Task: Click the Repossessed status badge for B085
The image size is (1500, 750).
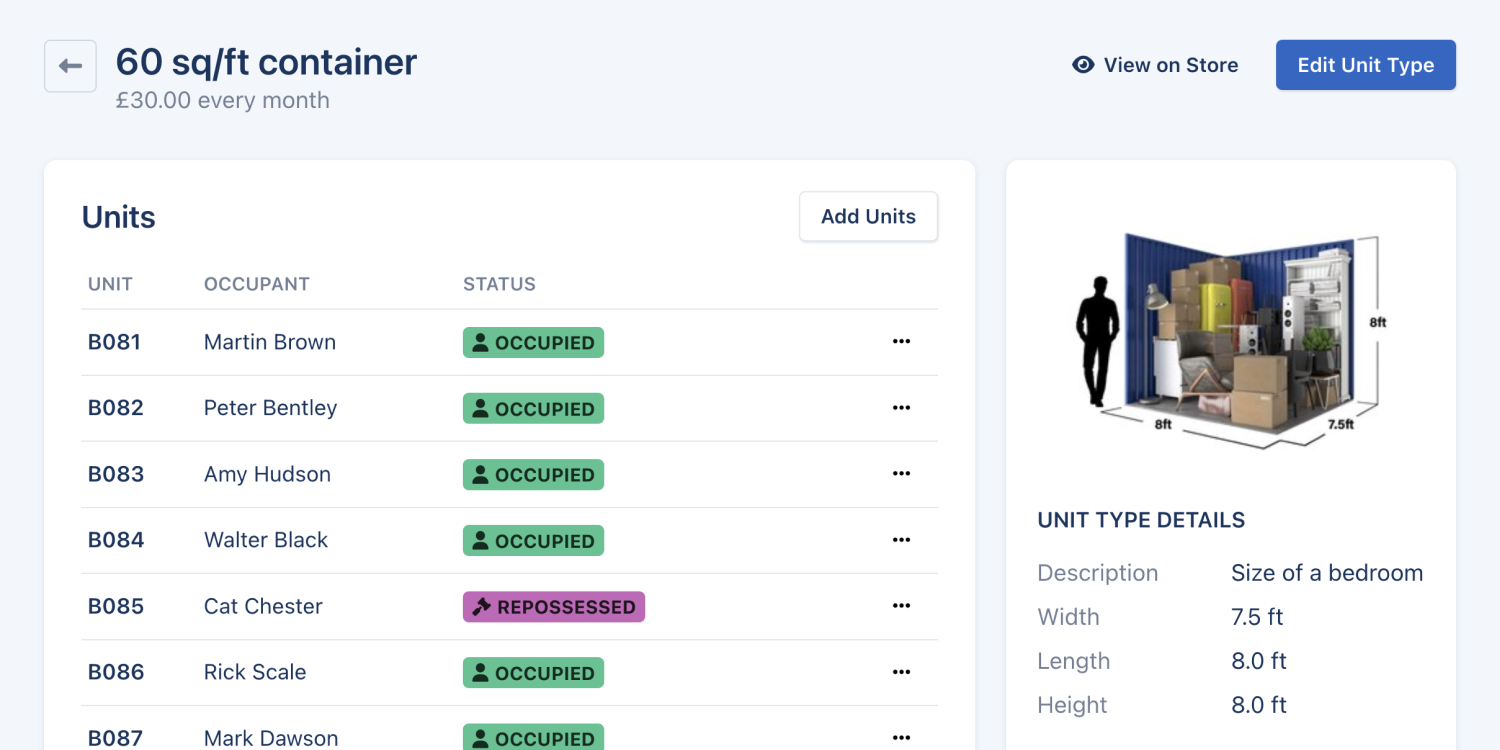Action: pos(553,607)
